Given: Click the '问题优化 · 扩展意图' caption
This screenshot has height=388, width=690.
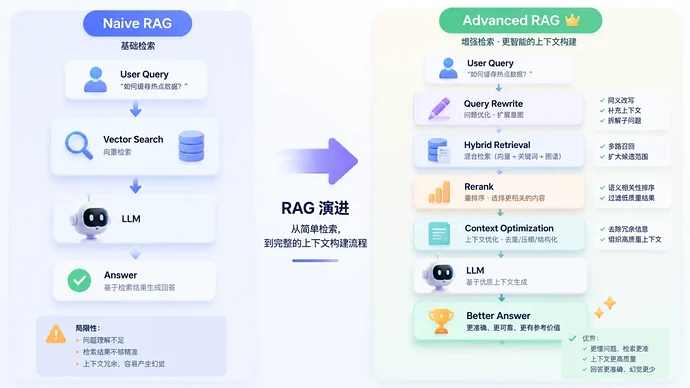Looking at the screenshot, I should tap(494, 115).
